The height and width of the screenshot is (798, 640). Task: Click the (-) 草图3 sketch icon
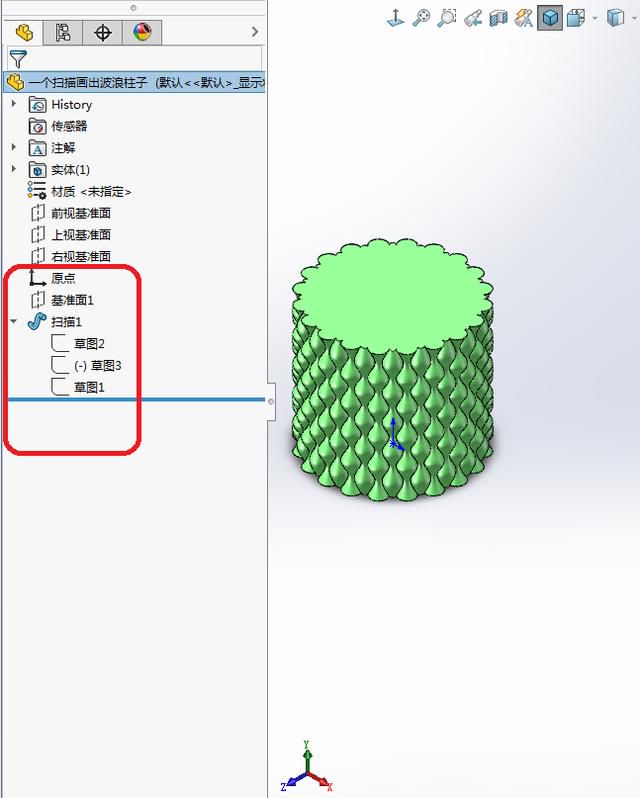pos(60,365)
